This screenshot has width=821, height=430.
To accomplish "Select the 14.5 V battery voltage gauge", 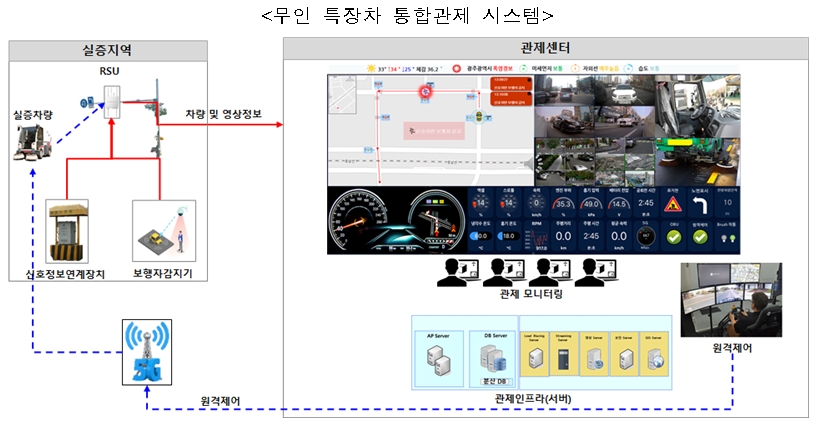I will 618,203.
